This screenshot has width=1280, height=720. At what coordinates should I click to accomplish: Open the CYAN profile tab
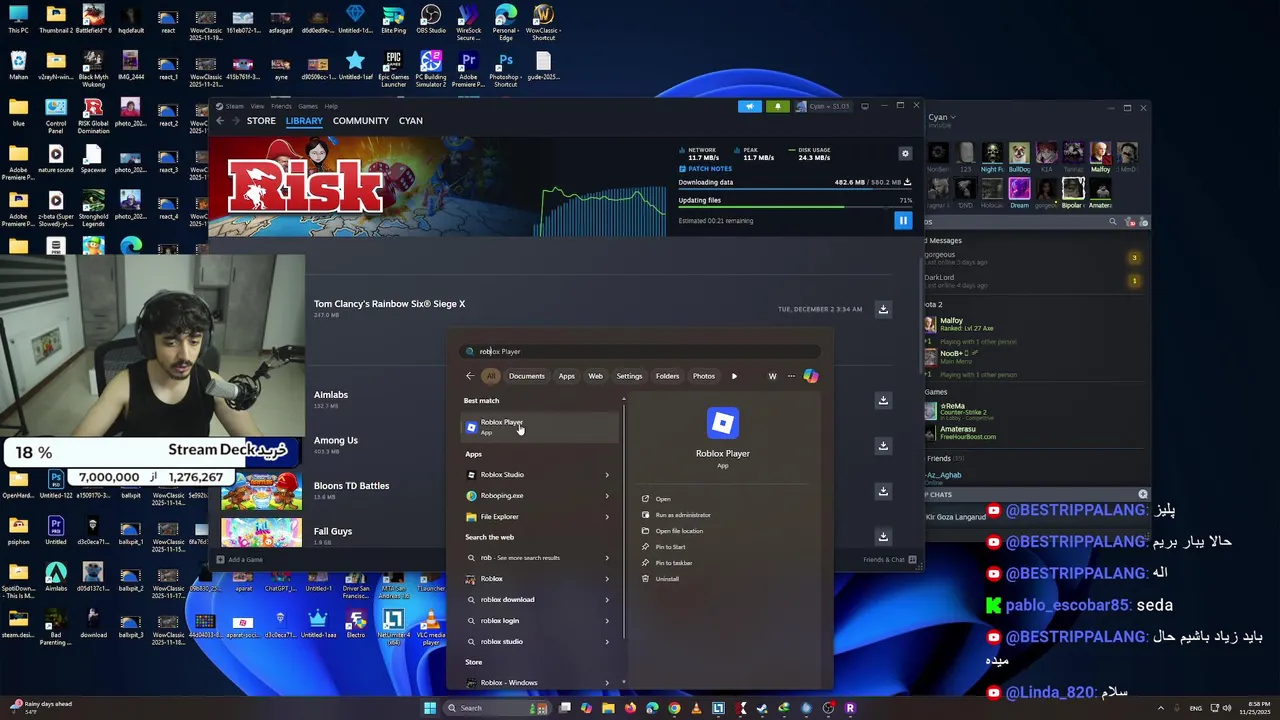(x=411, y=121)
